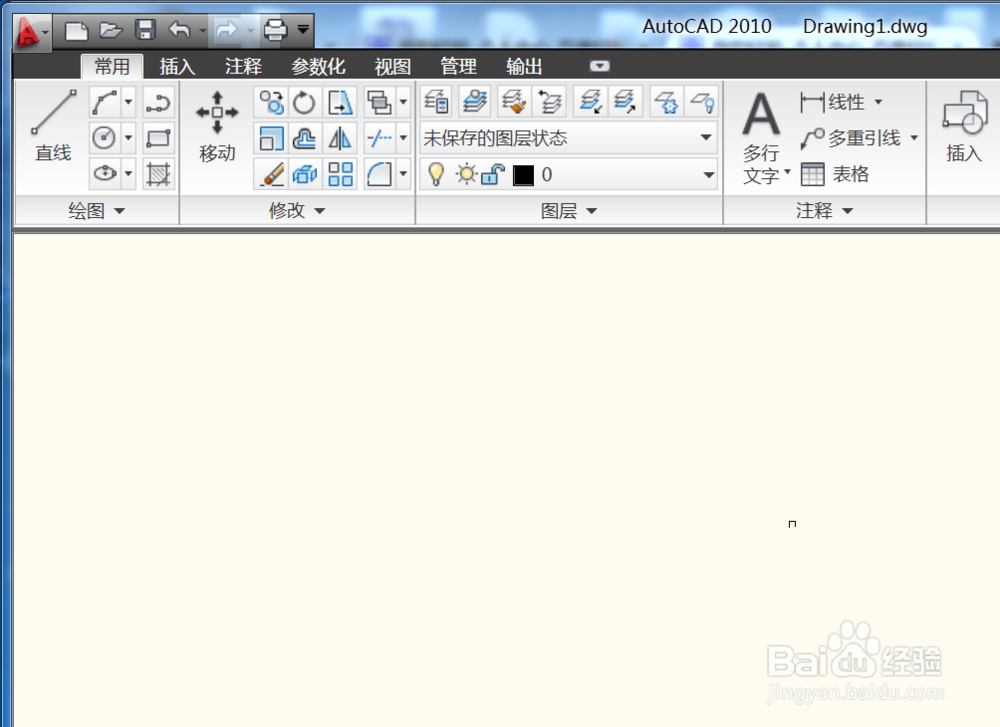This screenshot has width=1000, height=727.
Task: Switch to the 管理 (Manage) tab
Action: [459, 66]
